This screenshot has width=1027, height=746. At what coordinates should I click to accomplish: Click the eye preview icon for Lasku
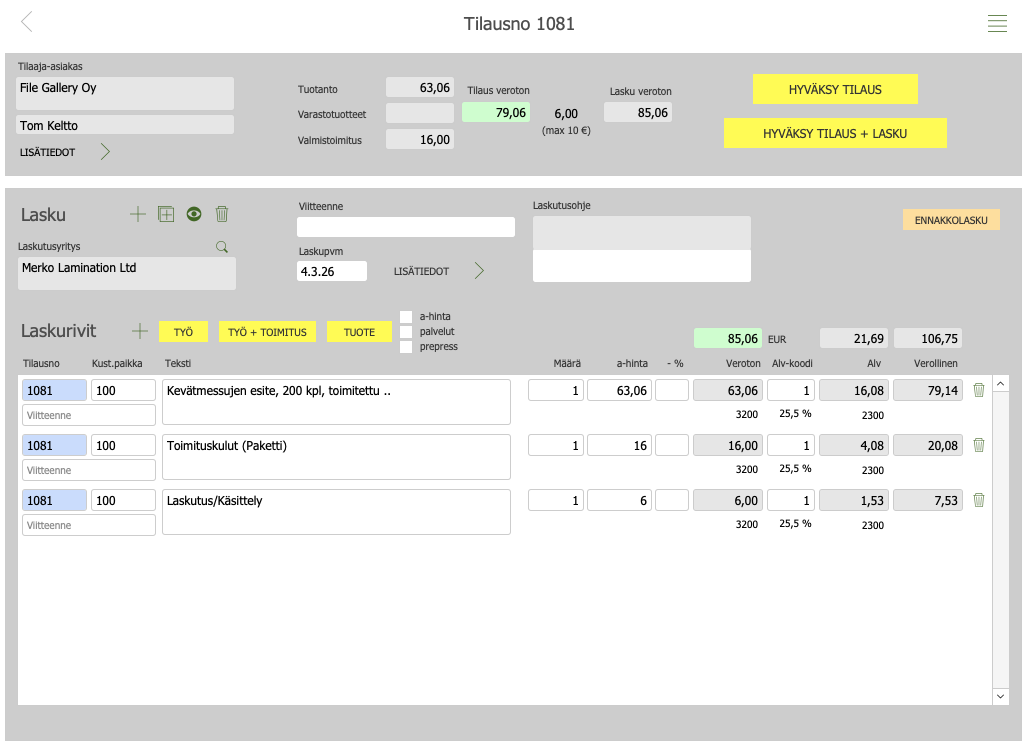click(194, 214)
